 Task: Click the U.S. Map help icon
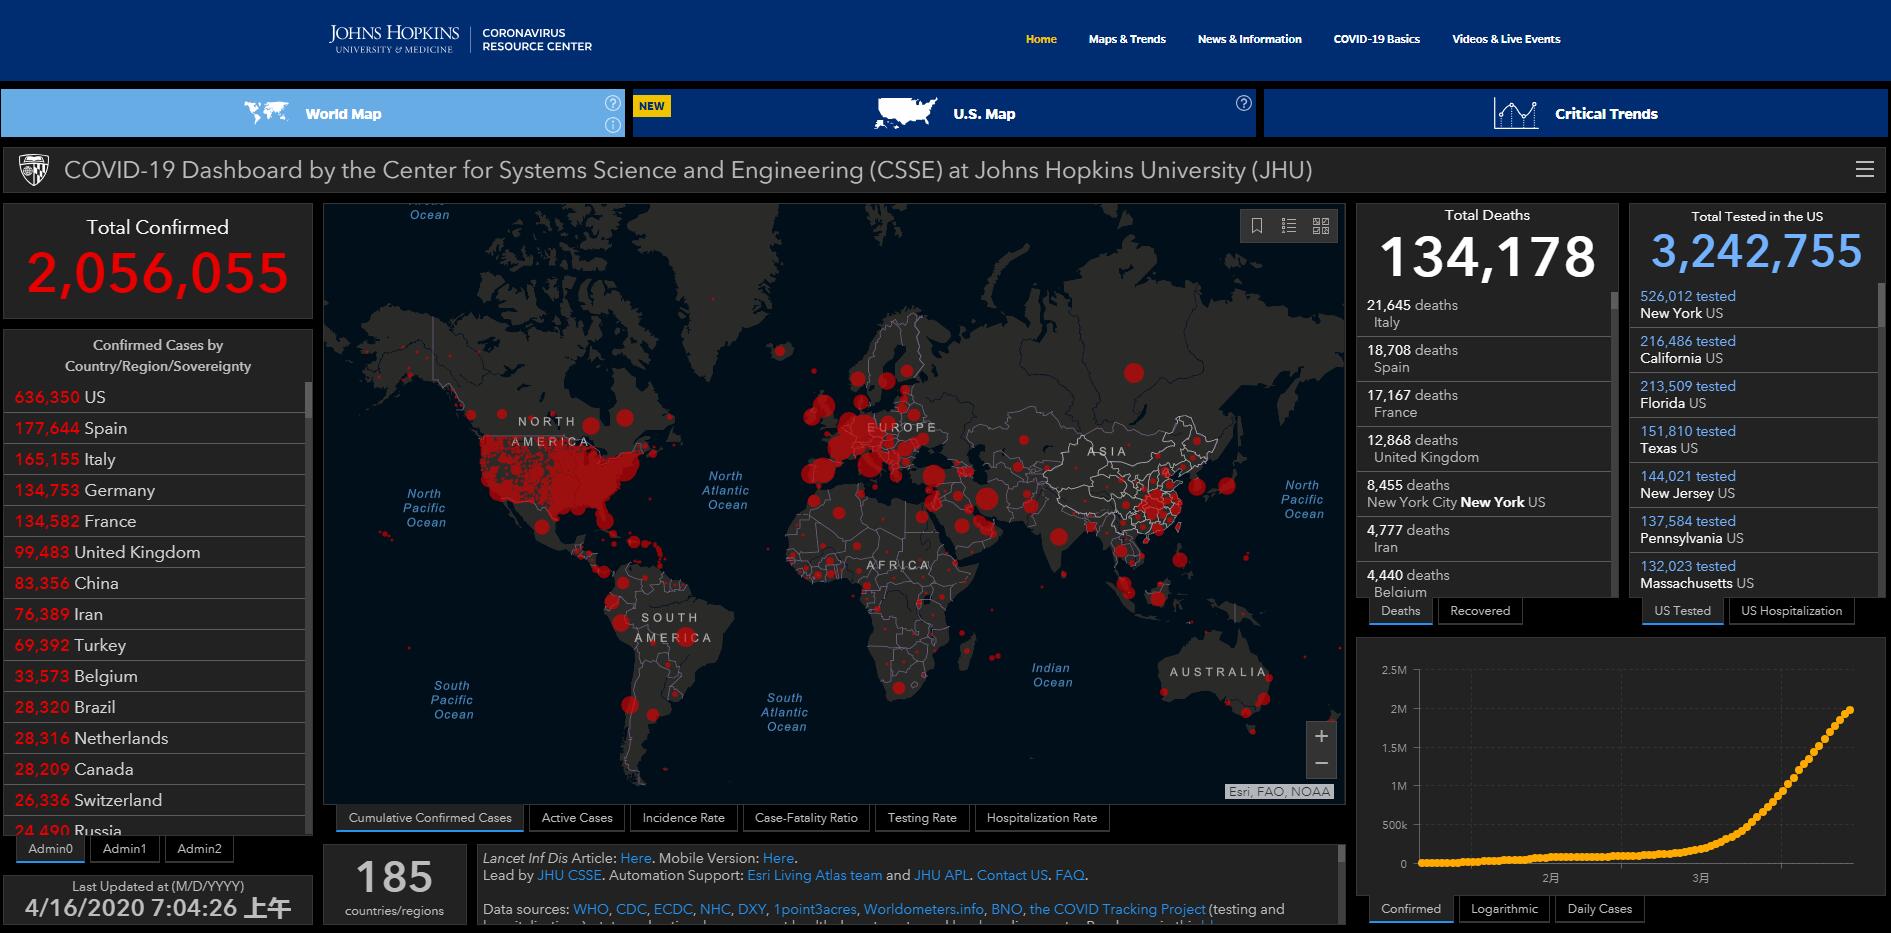(x=1243, y=103)
